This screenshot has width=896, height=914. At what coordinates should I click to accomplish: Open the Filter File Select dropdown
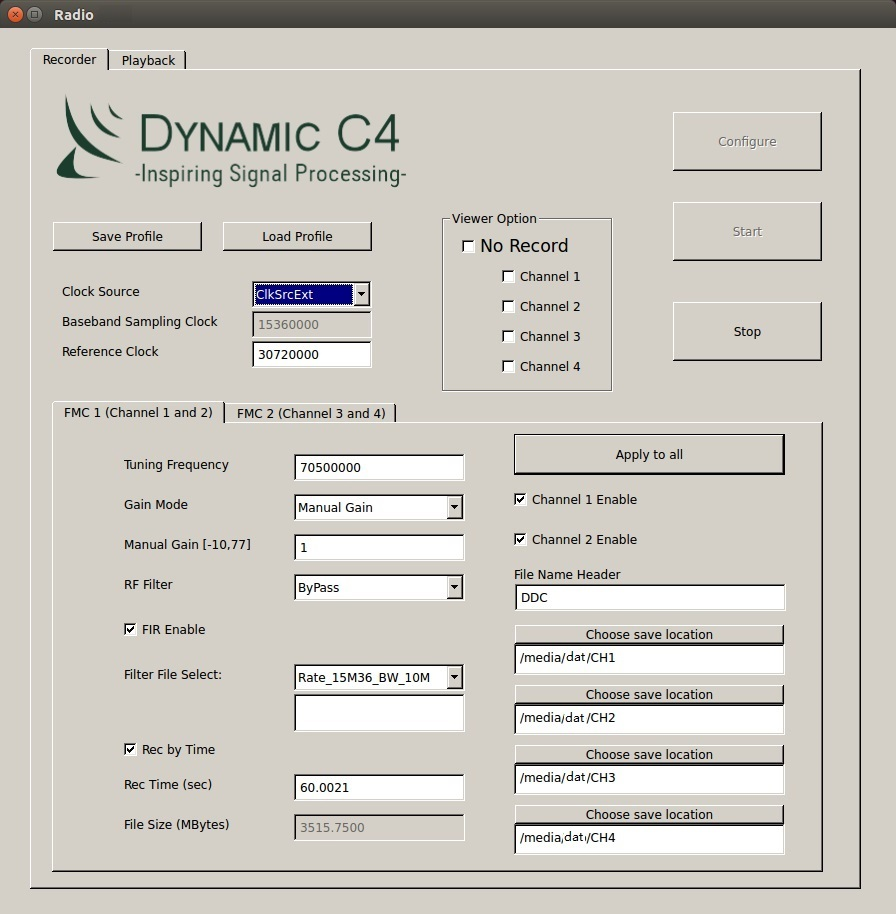tap(454, 678)
